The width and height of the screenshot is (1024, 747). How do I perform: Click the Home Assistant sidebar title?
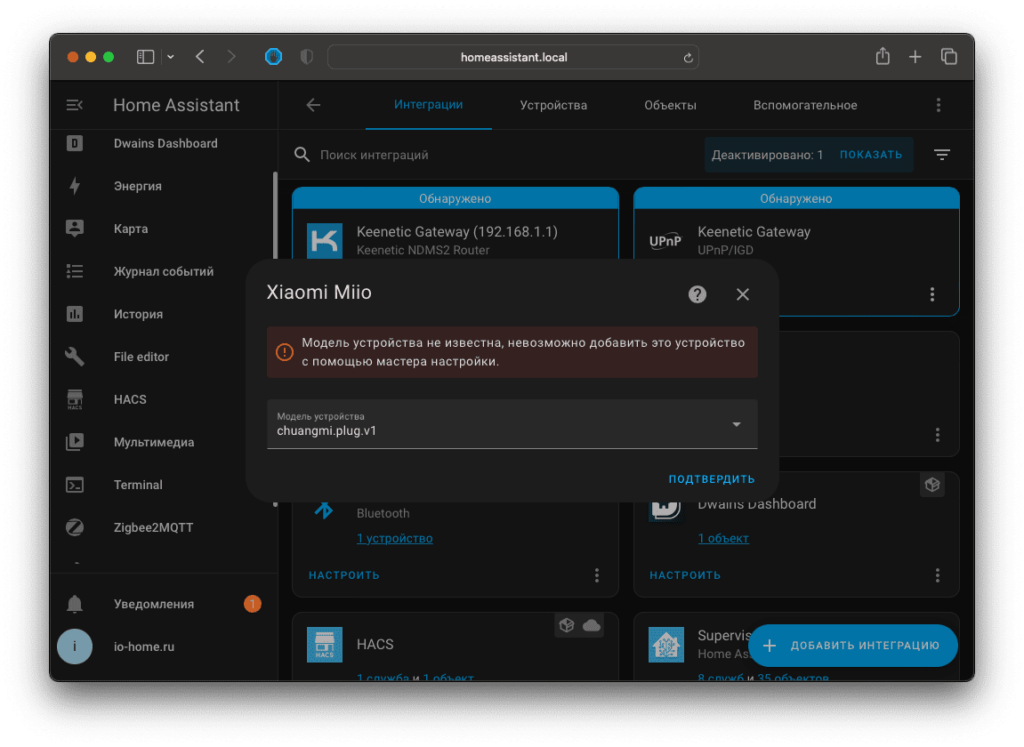[x=176, y=105]
